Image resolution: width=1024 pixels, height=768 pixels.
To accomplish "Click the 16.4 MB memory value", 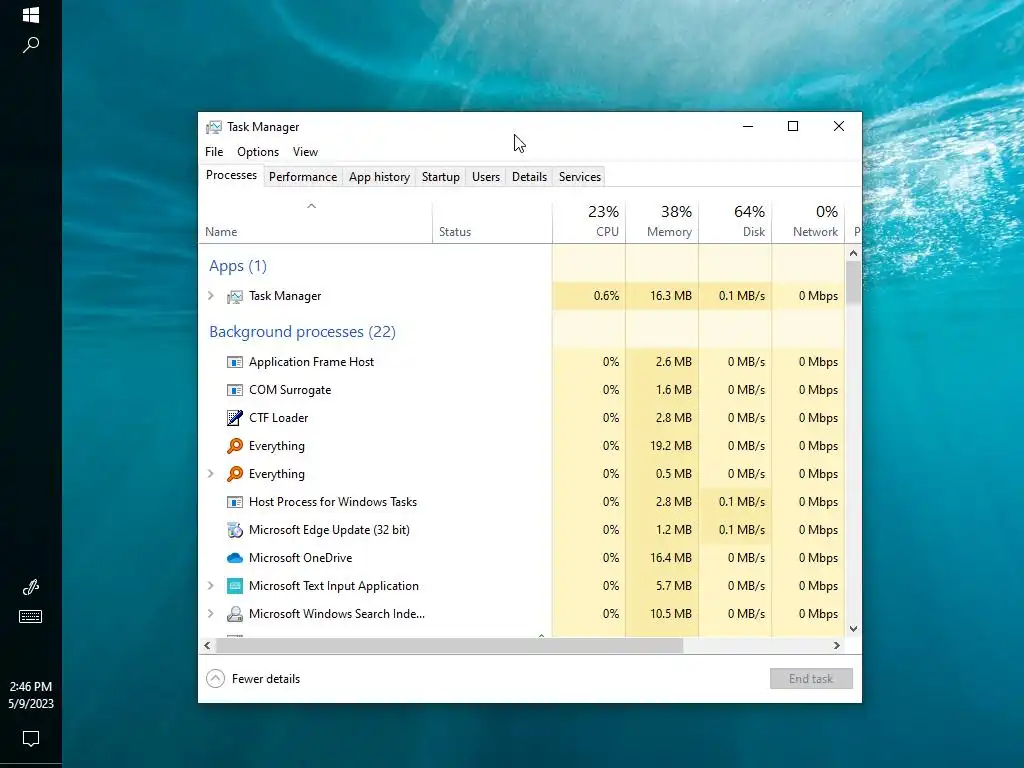I will coord(671,558).
